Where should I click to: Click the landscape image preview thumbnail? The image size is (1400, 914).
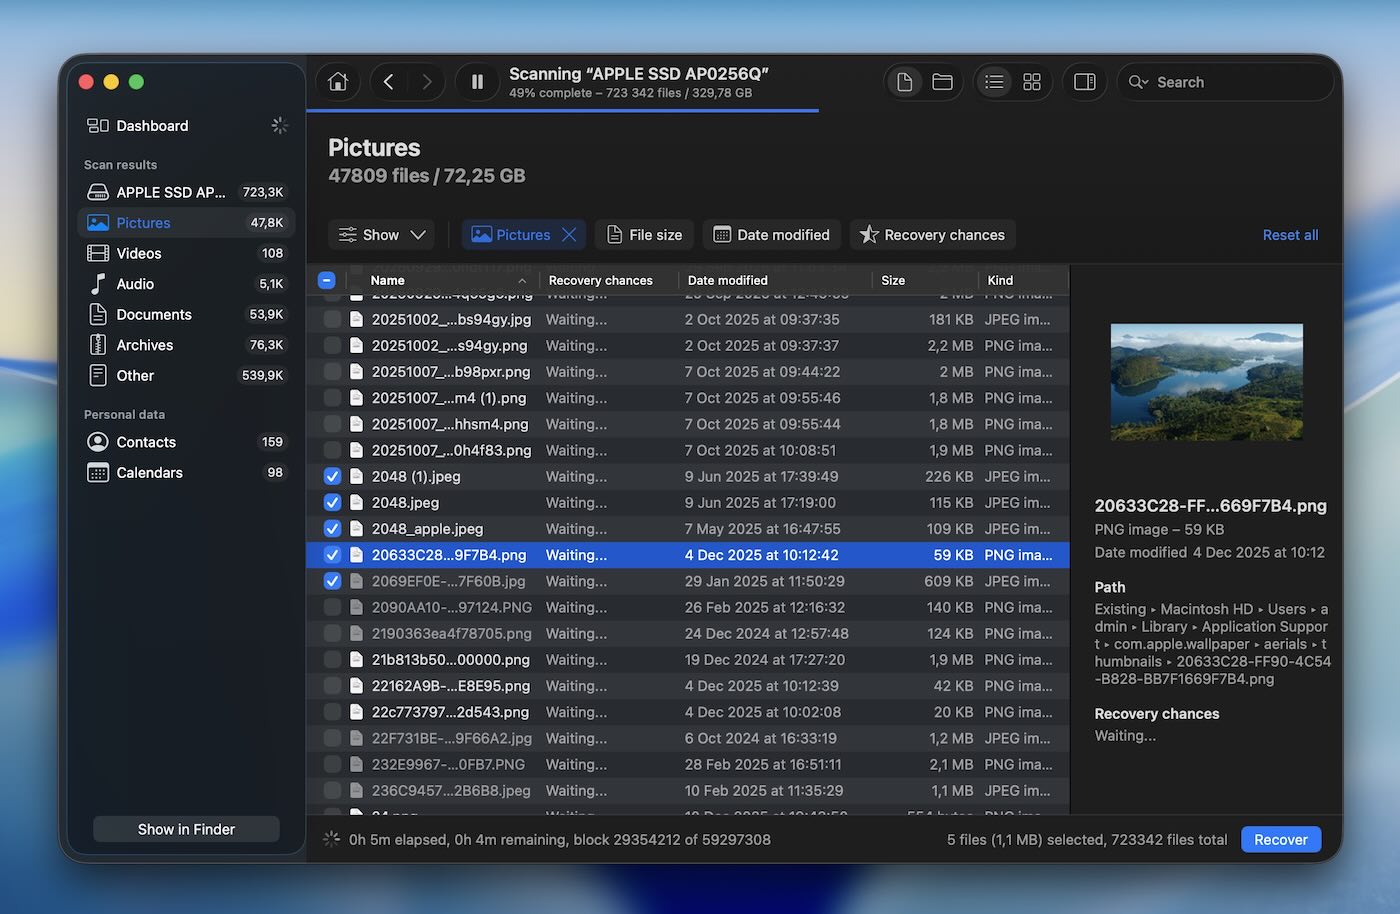point(1206,382)
